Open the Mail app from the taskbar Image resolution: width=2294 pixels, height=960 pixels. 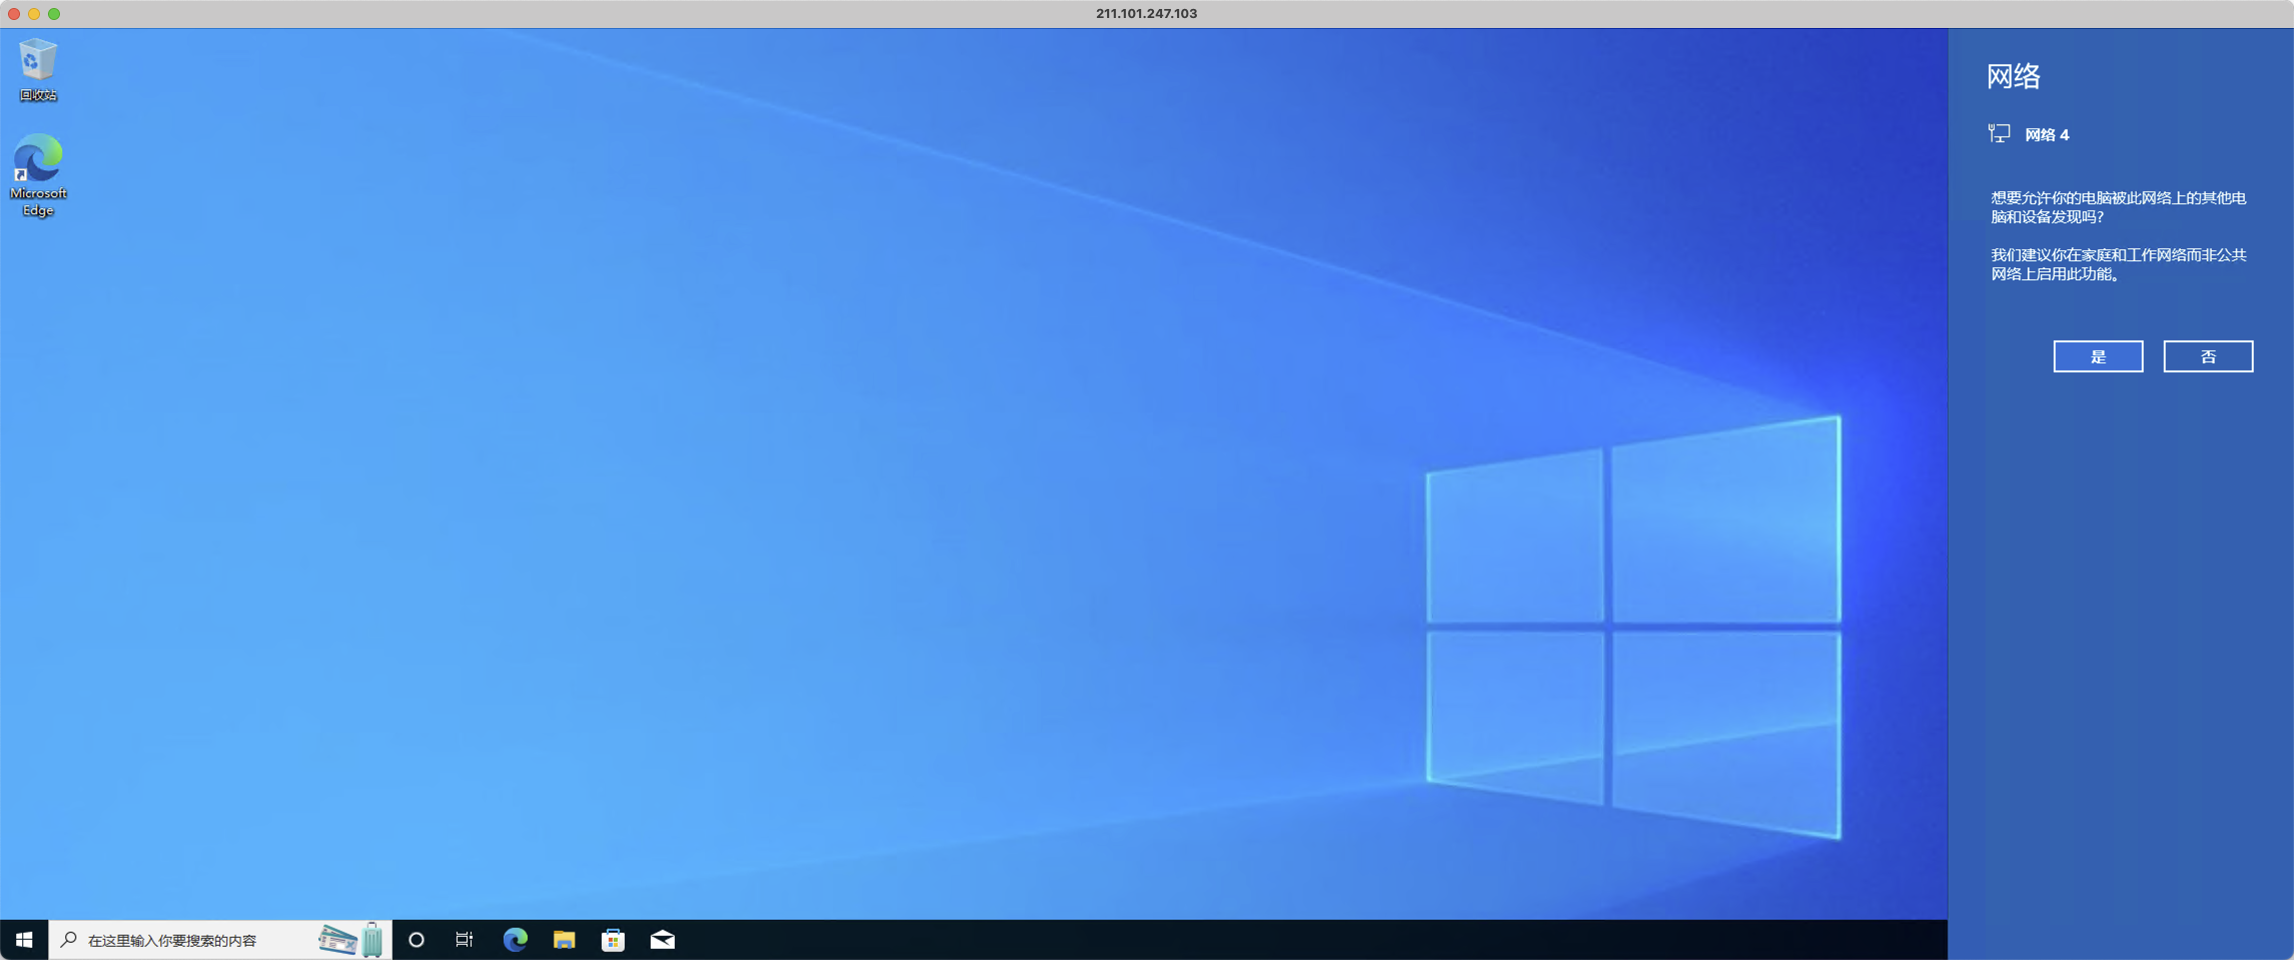click(662, 940)
